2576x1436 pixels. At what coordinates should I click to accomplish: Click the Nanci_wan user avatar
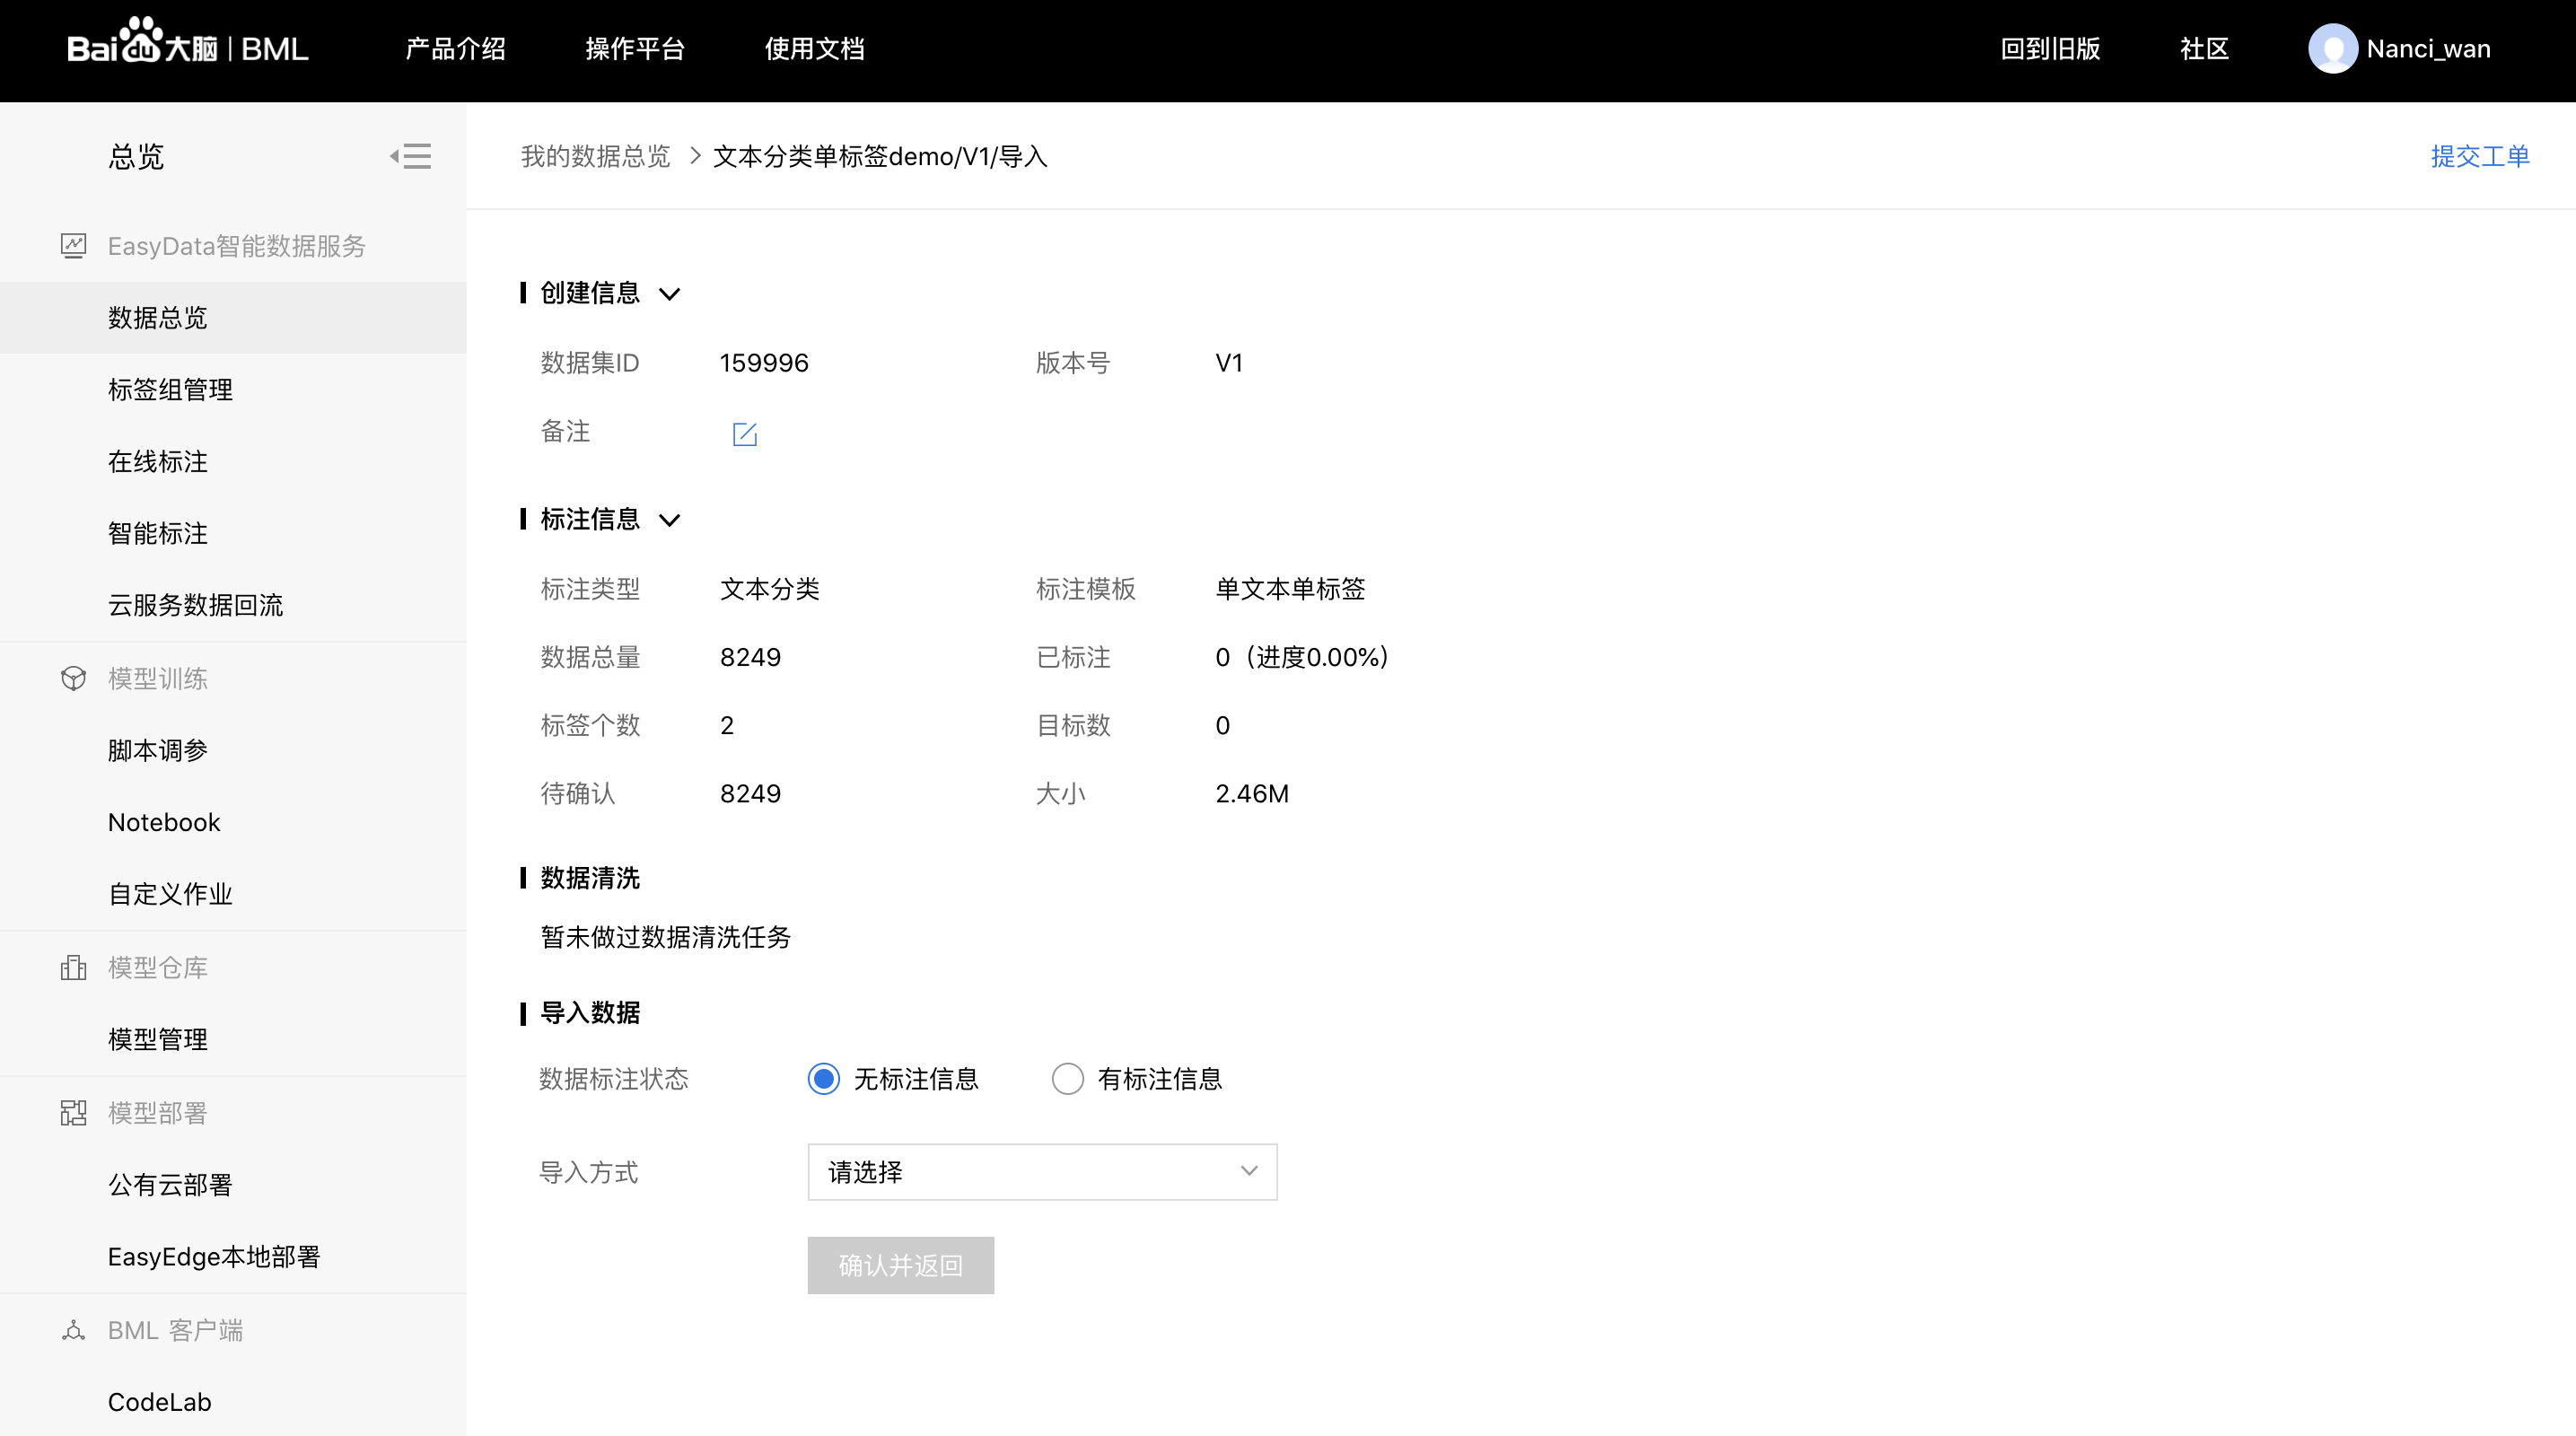pos(2332,49)
